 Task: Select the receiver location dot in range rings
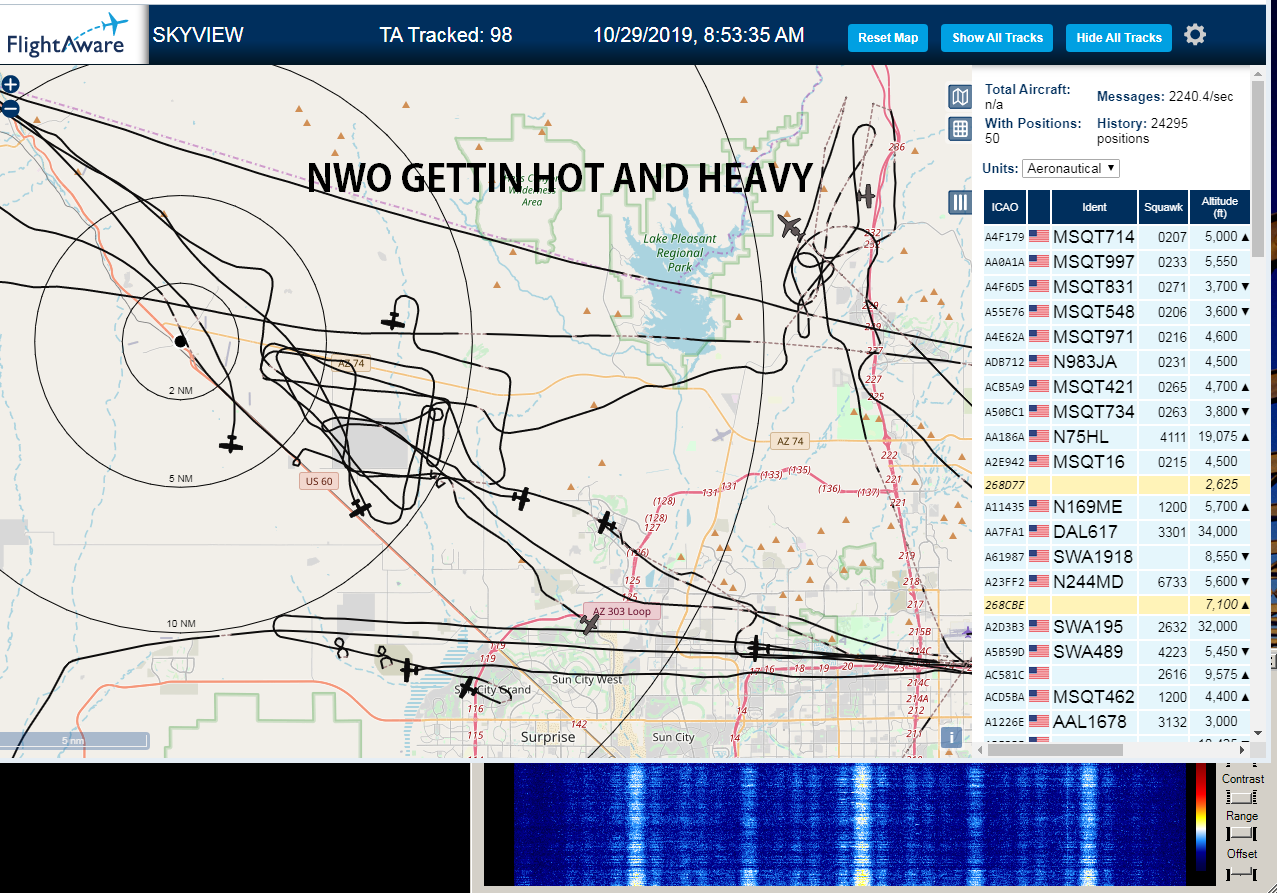180,341
